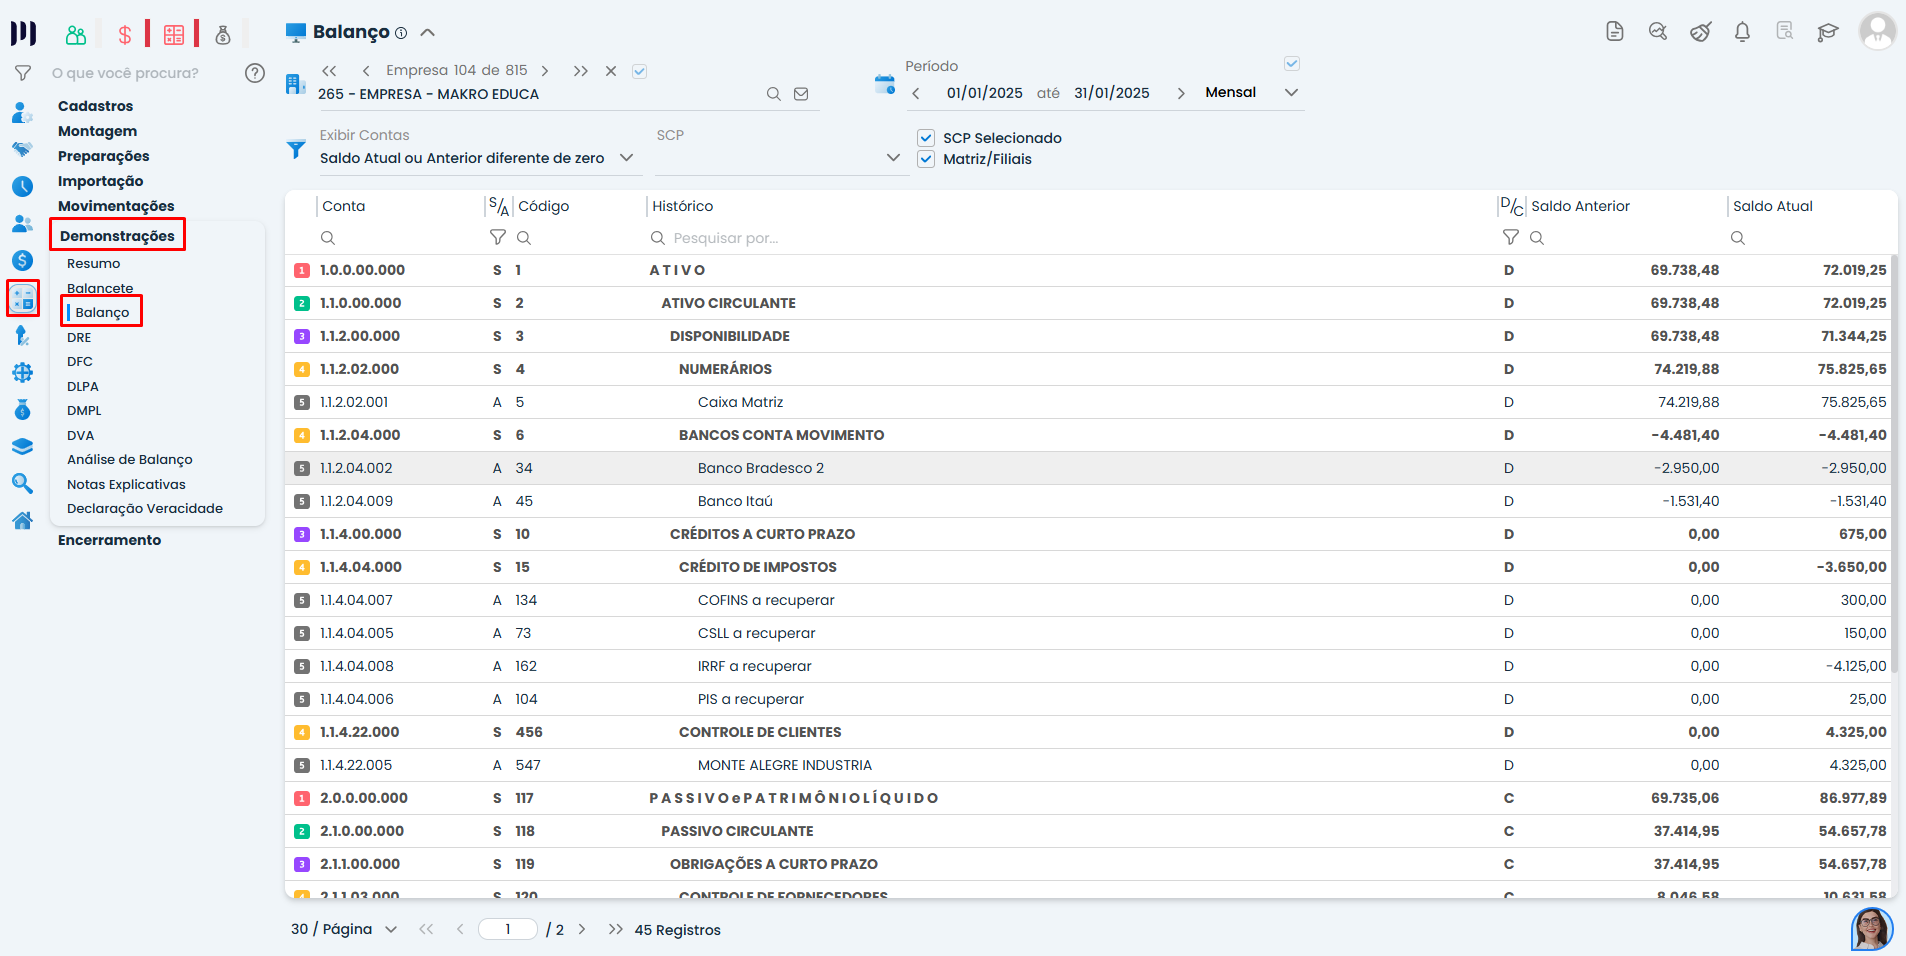1906x956 pixels.
Task: Expand the Exibir Contas dropdown
Action: click(626, 158)
